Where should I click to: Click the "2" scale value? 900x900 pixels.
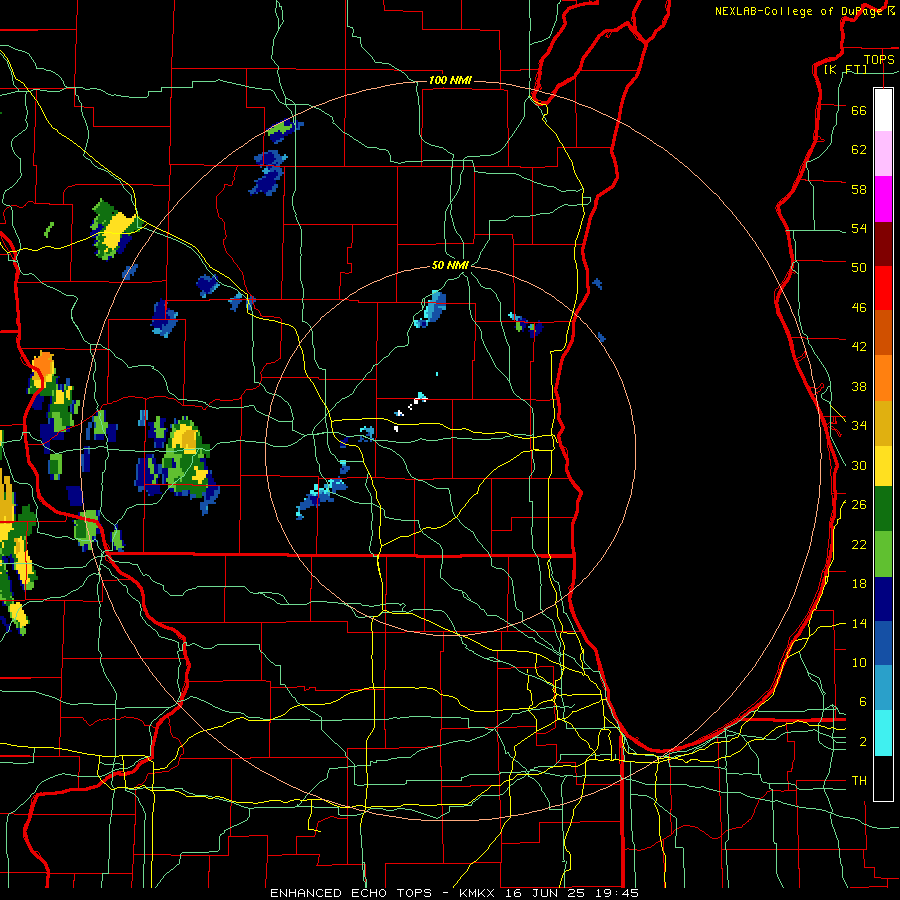[863, 742]
